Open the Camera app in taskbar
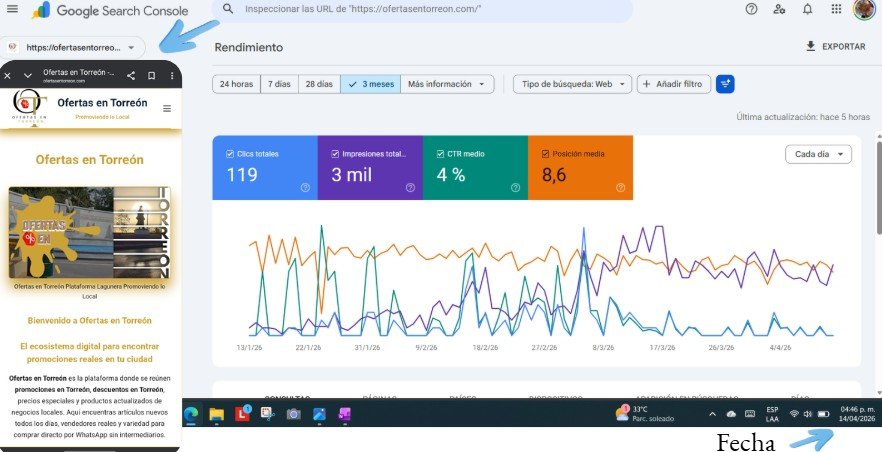 point(293,414)
